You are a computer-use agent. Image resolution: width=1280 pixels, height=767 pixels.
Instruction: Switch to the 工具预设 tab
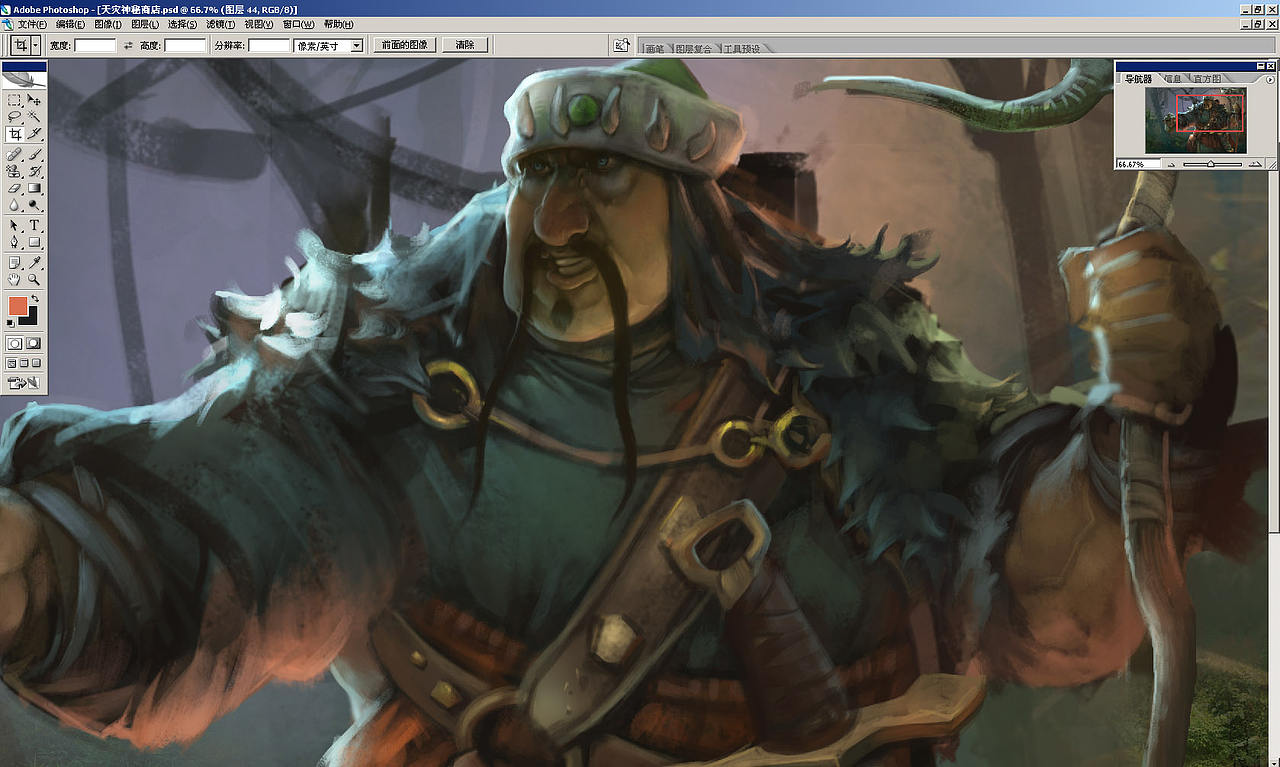click(742, 48)
